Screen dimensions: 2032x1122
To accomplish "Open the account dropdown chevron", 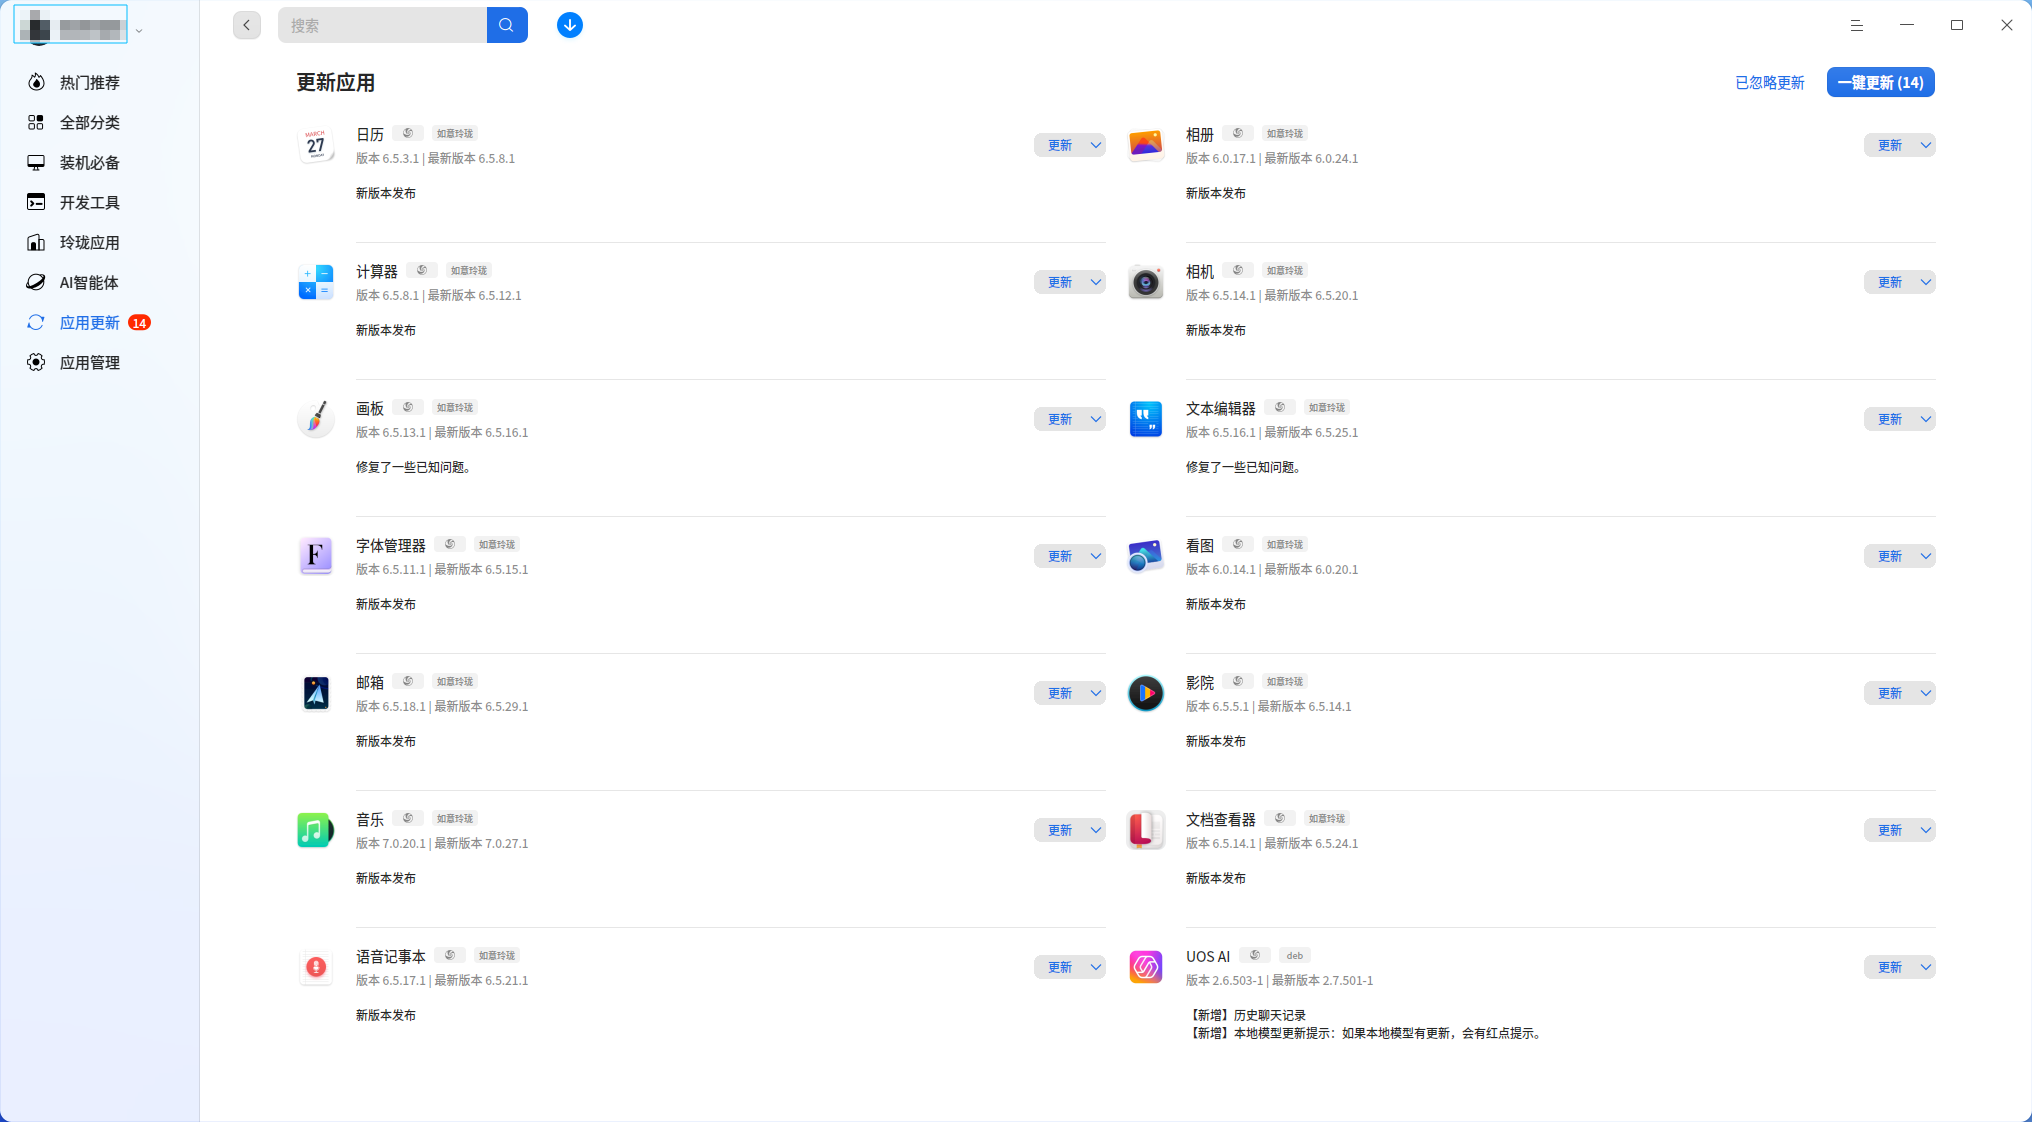I will click(x=139, y=31).
